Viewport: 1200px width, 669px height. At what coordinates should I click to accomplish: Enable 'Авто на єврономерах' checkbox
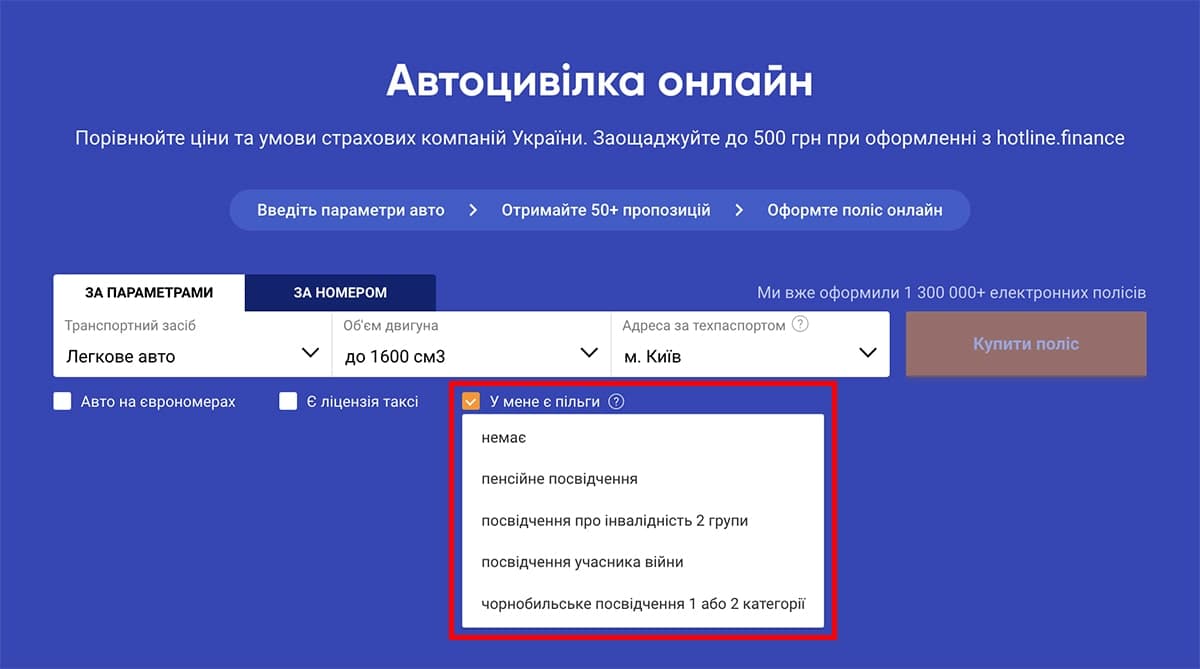62,401
